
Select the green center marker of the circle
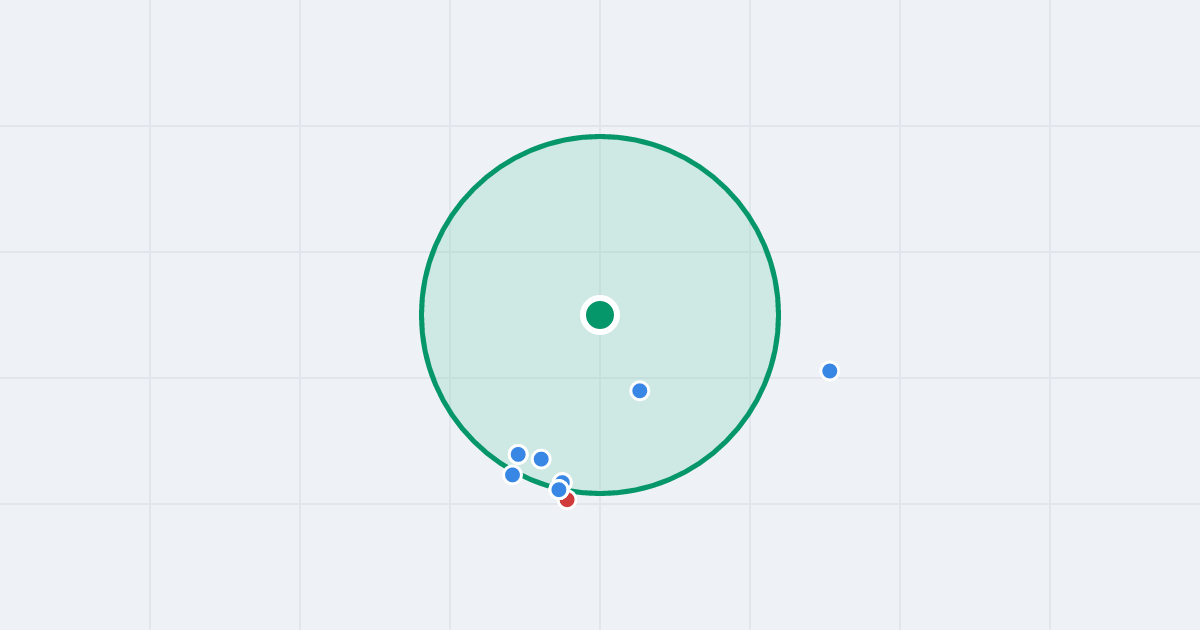tap(600, 315)
